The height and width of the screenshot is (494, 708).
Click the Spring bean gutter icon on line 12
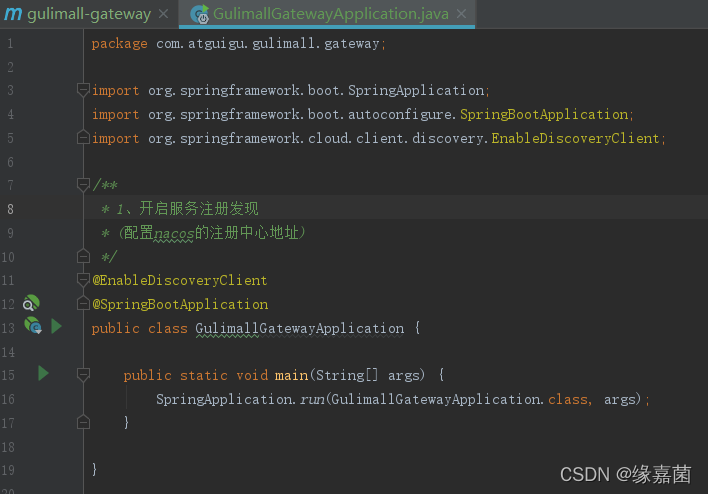pos(31,303)
